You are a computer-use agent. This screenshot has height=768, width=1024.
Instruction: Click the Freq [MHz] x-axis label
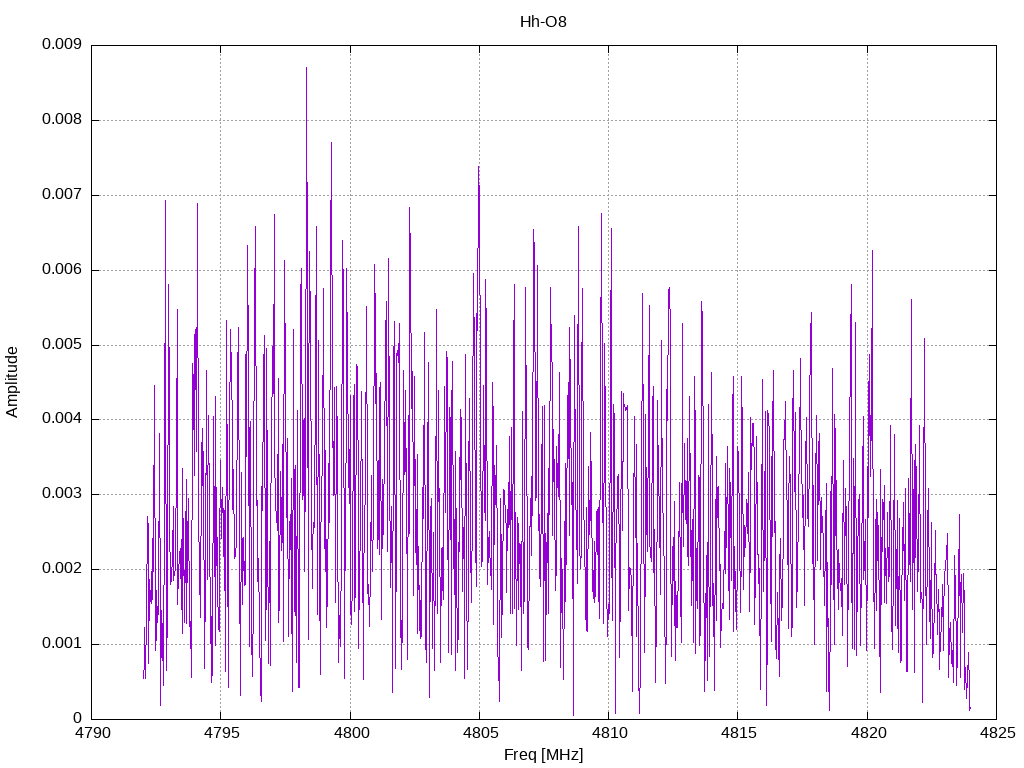pyautogui.click(x=543, y=755)
